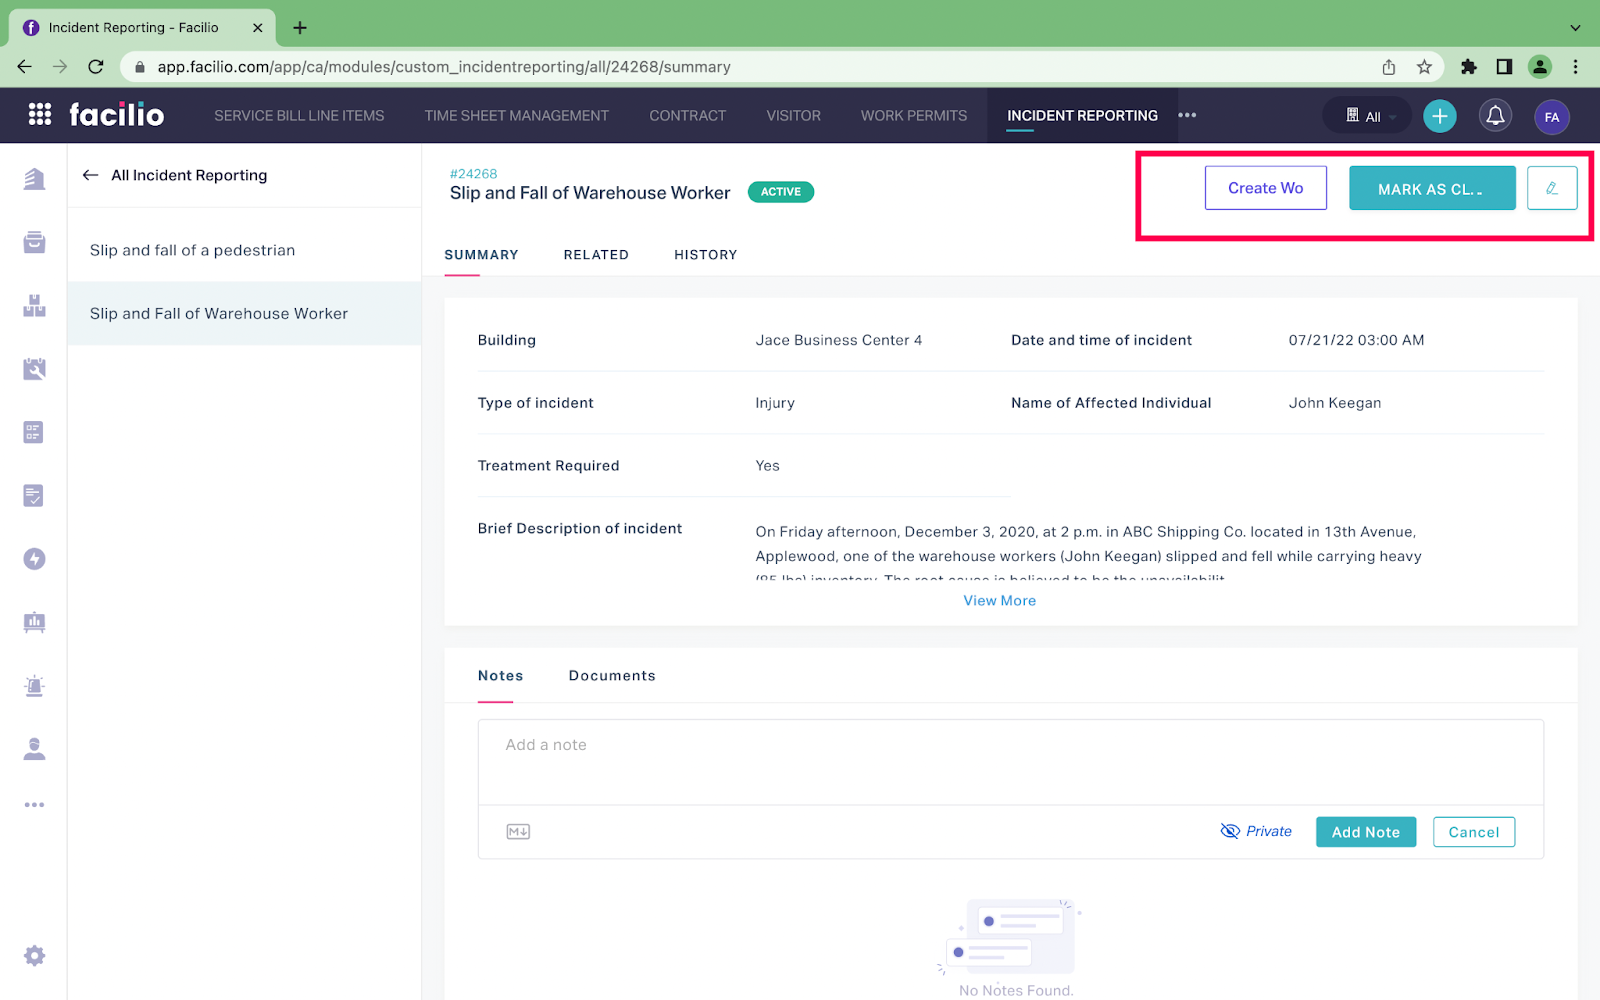Viewport: 1600px width, 1000px height.
Task: Open the sidebar checklist form icon
Action: (x=33, y=432)
